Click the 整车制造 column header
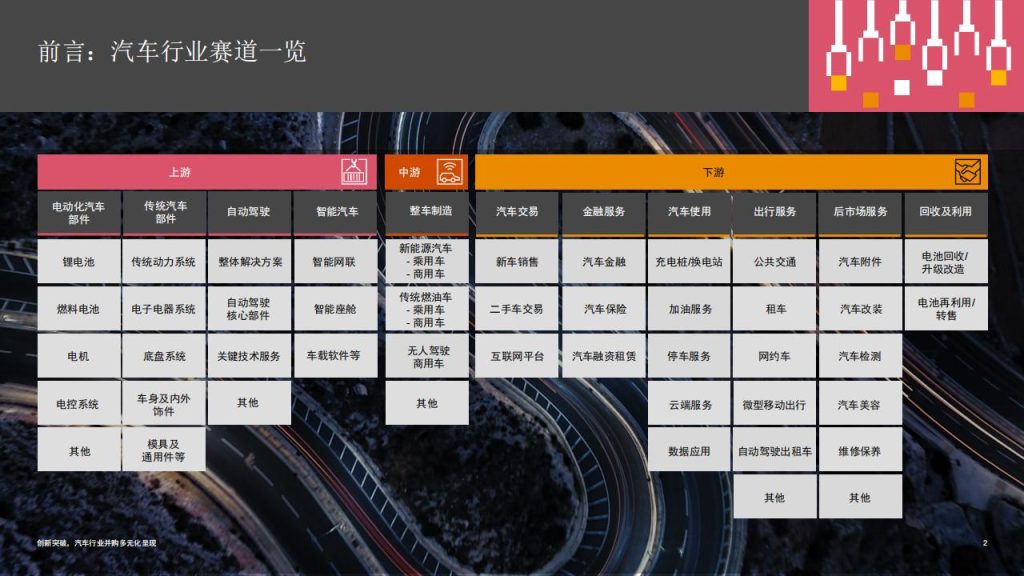This screenshot has width=1024, height=576. [427, 213]
